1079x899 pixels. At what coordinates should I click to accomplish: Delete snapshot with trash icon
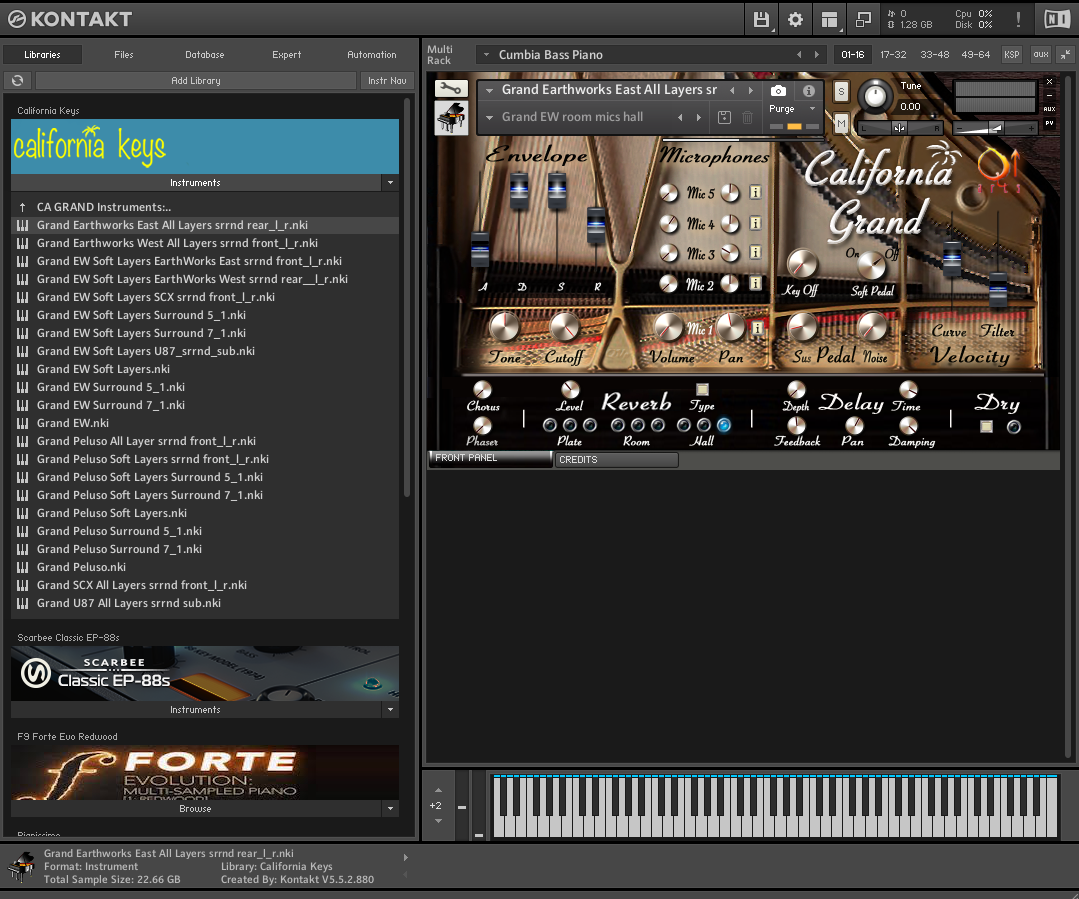(x=747, y=117)
